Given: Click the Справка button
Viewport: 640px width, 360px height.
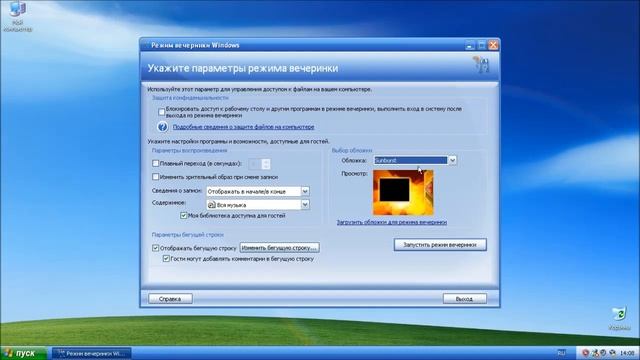Looking at the screenshot, I should pyautogui.click(x=170, y=299).
